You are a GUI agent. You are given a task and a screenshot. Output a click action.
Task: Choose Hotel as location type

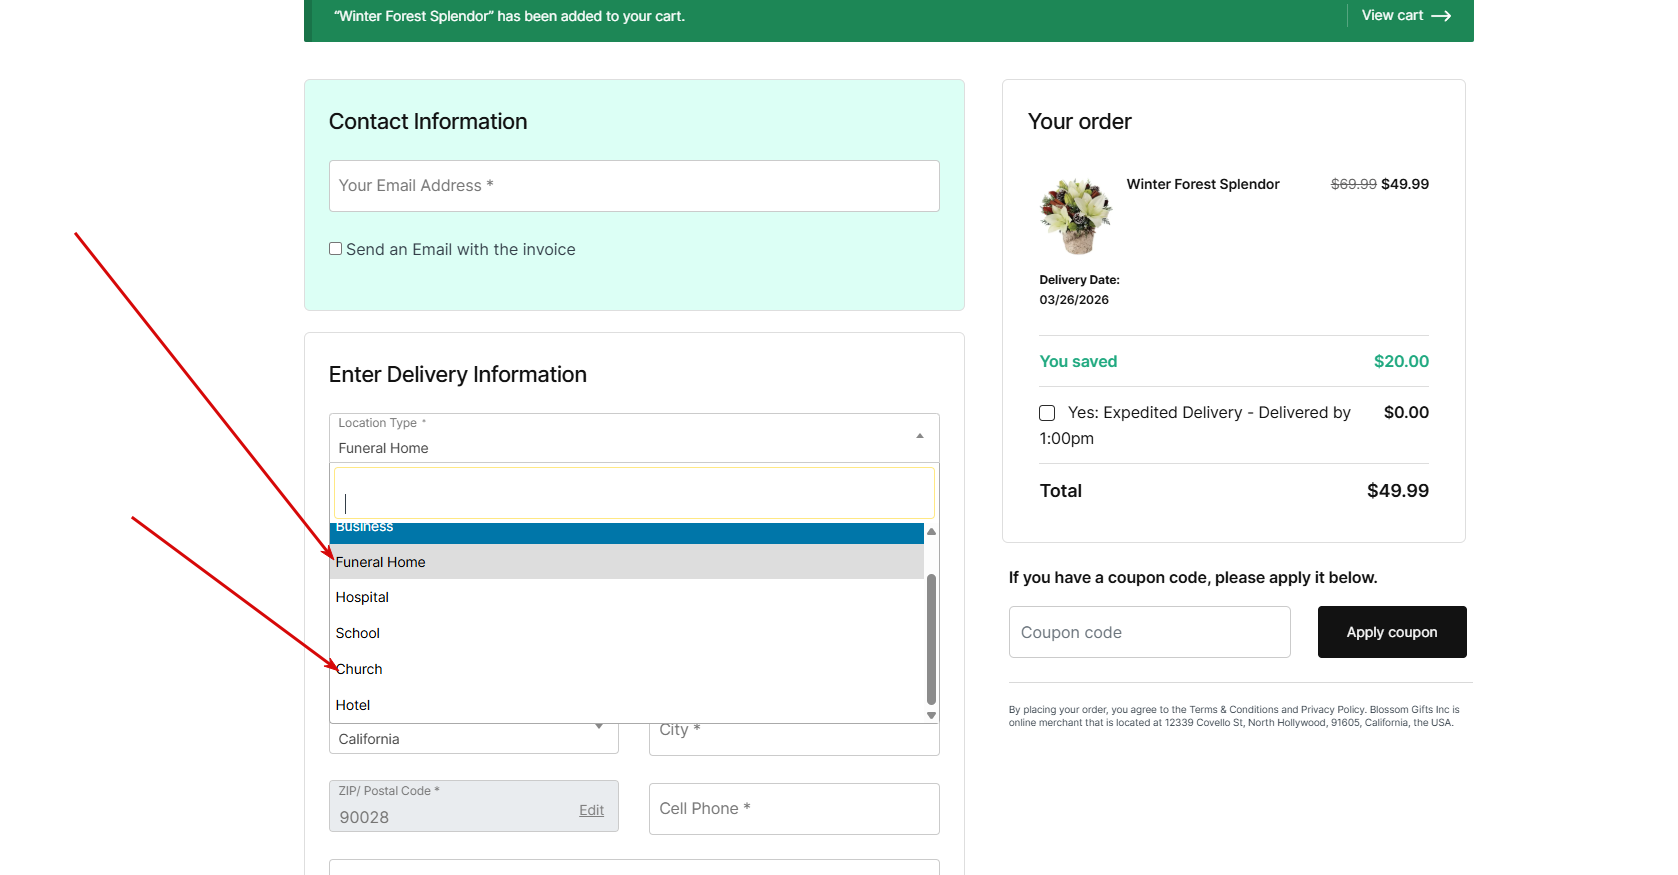click(353, 705)
